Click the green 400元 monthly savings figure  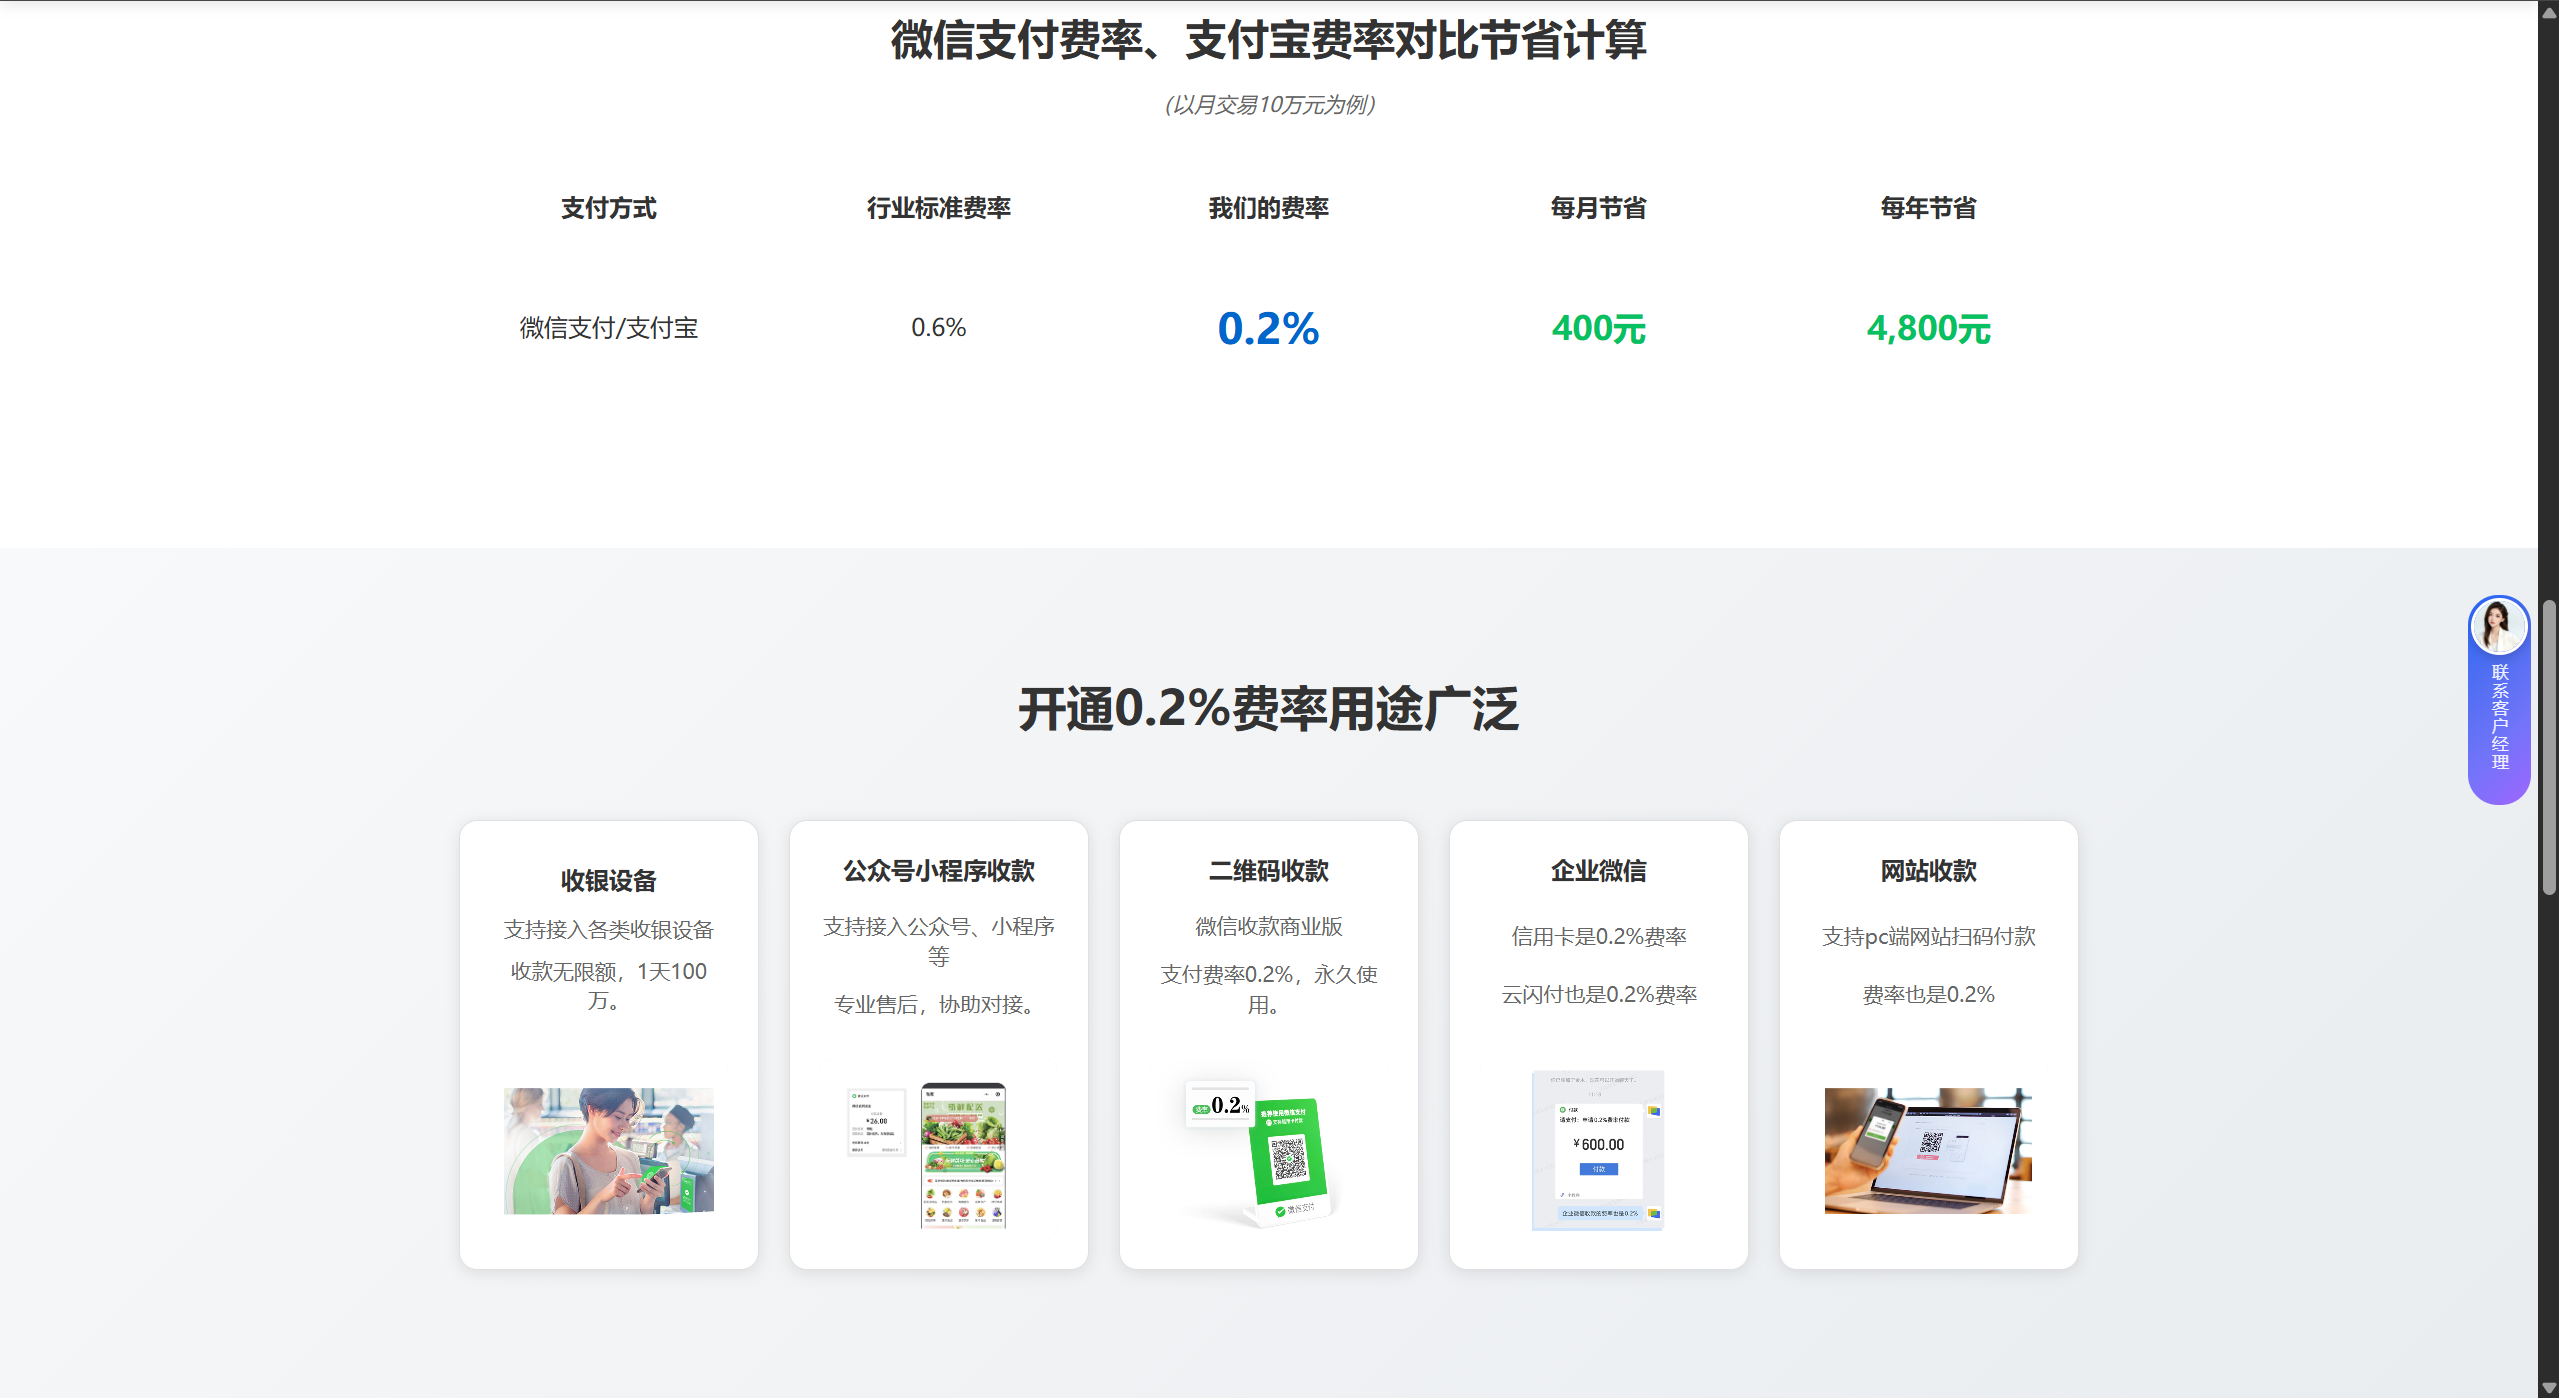pyautogui.click(x=1598, y=329)
